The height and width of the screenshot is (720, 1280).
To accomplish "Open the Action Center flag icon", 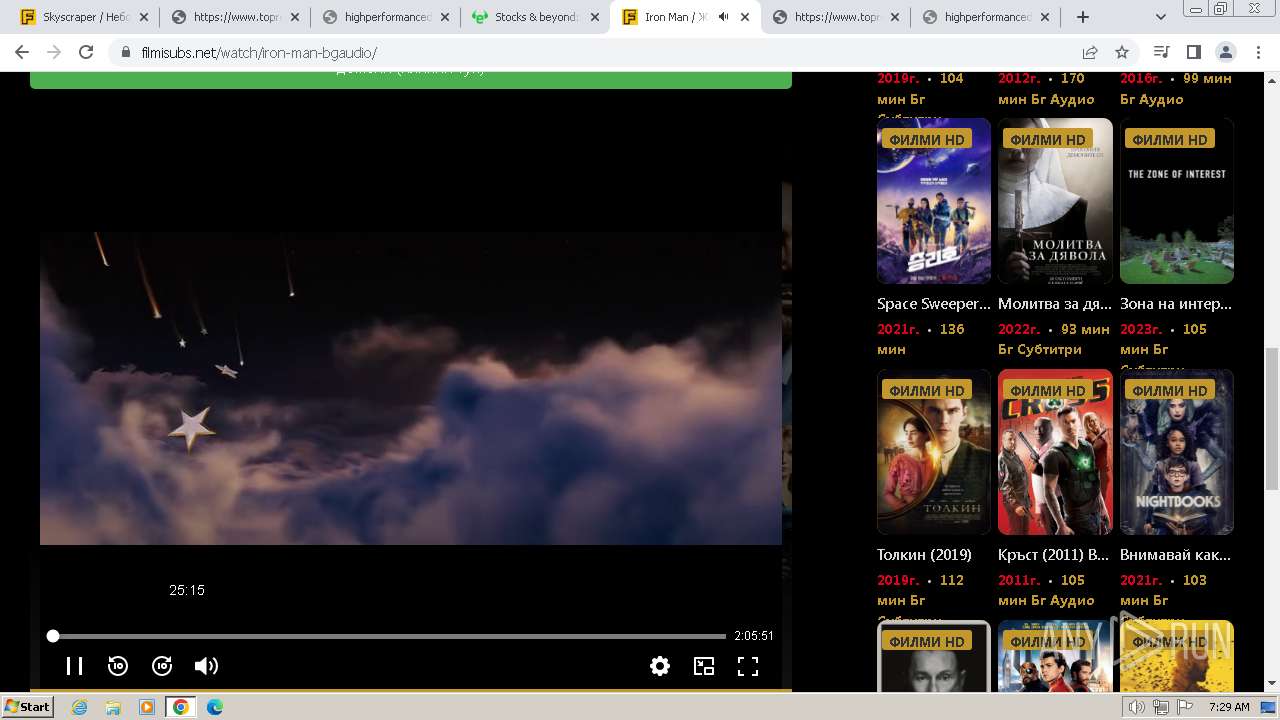I will point(1185,707).
